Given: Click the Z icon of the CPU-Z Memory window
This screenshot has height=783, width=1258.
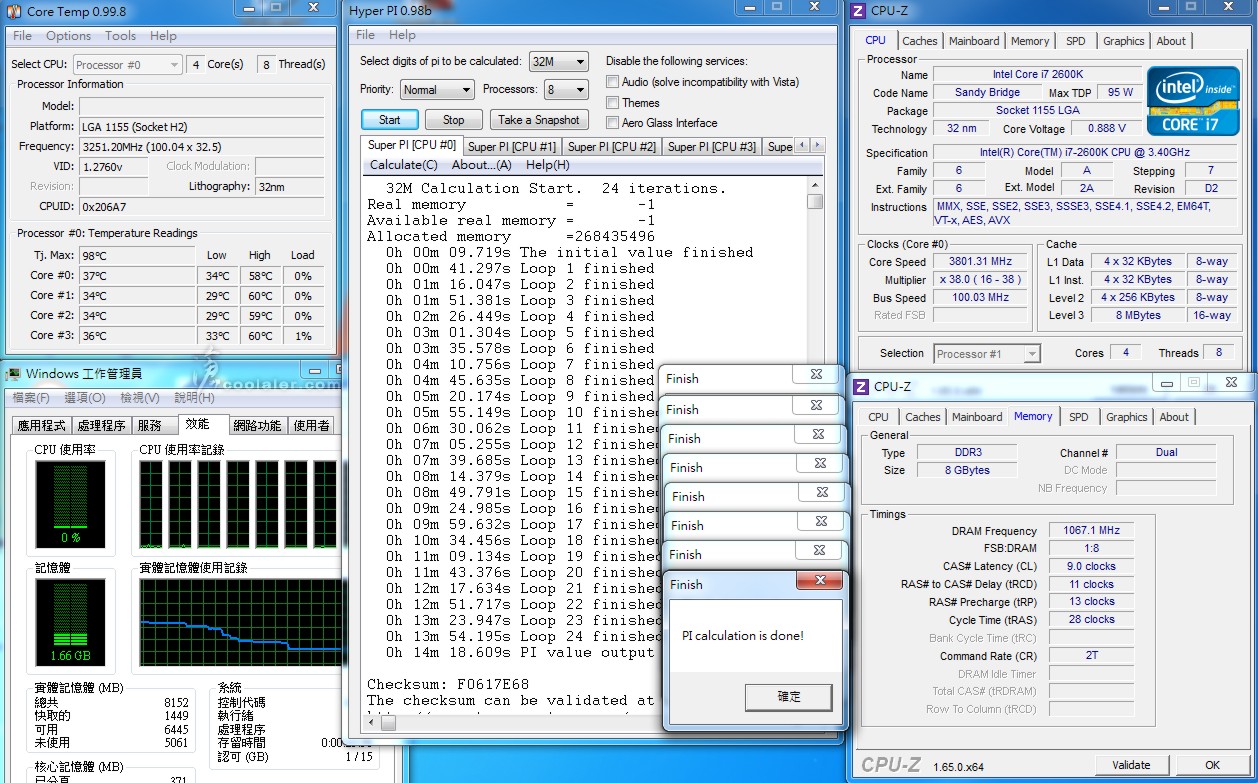Looking at the screenshot, I should (859, 386).
